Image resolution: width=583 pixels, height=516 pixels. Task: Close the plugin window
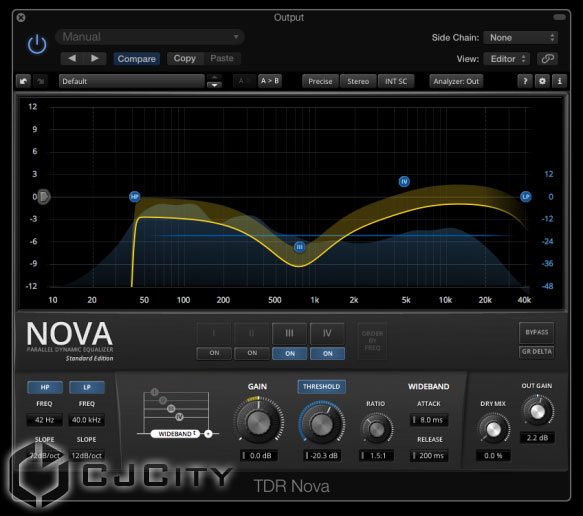point(21,17)
